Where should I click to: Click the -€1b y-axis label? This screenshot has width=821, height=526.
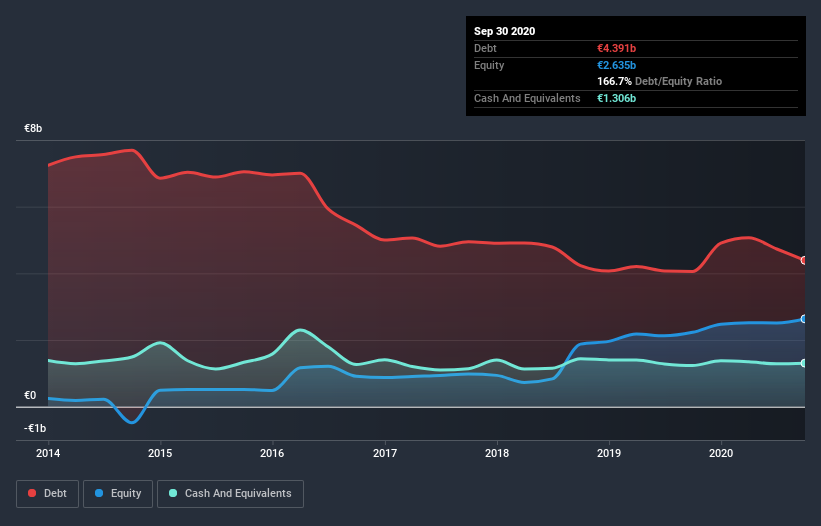pyautogui.click(x=35, y=428)
